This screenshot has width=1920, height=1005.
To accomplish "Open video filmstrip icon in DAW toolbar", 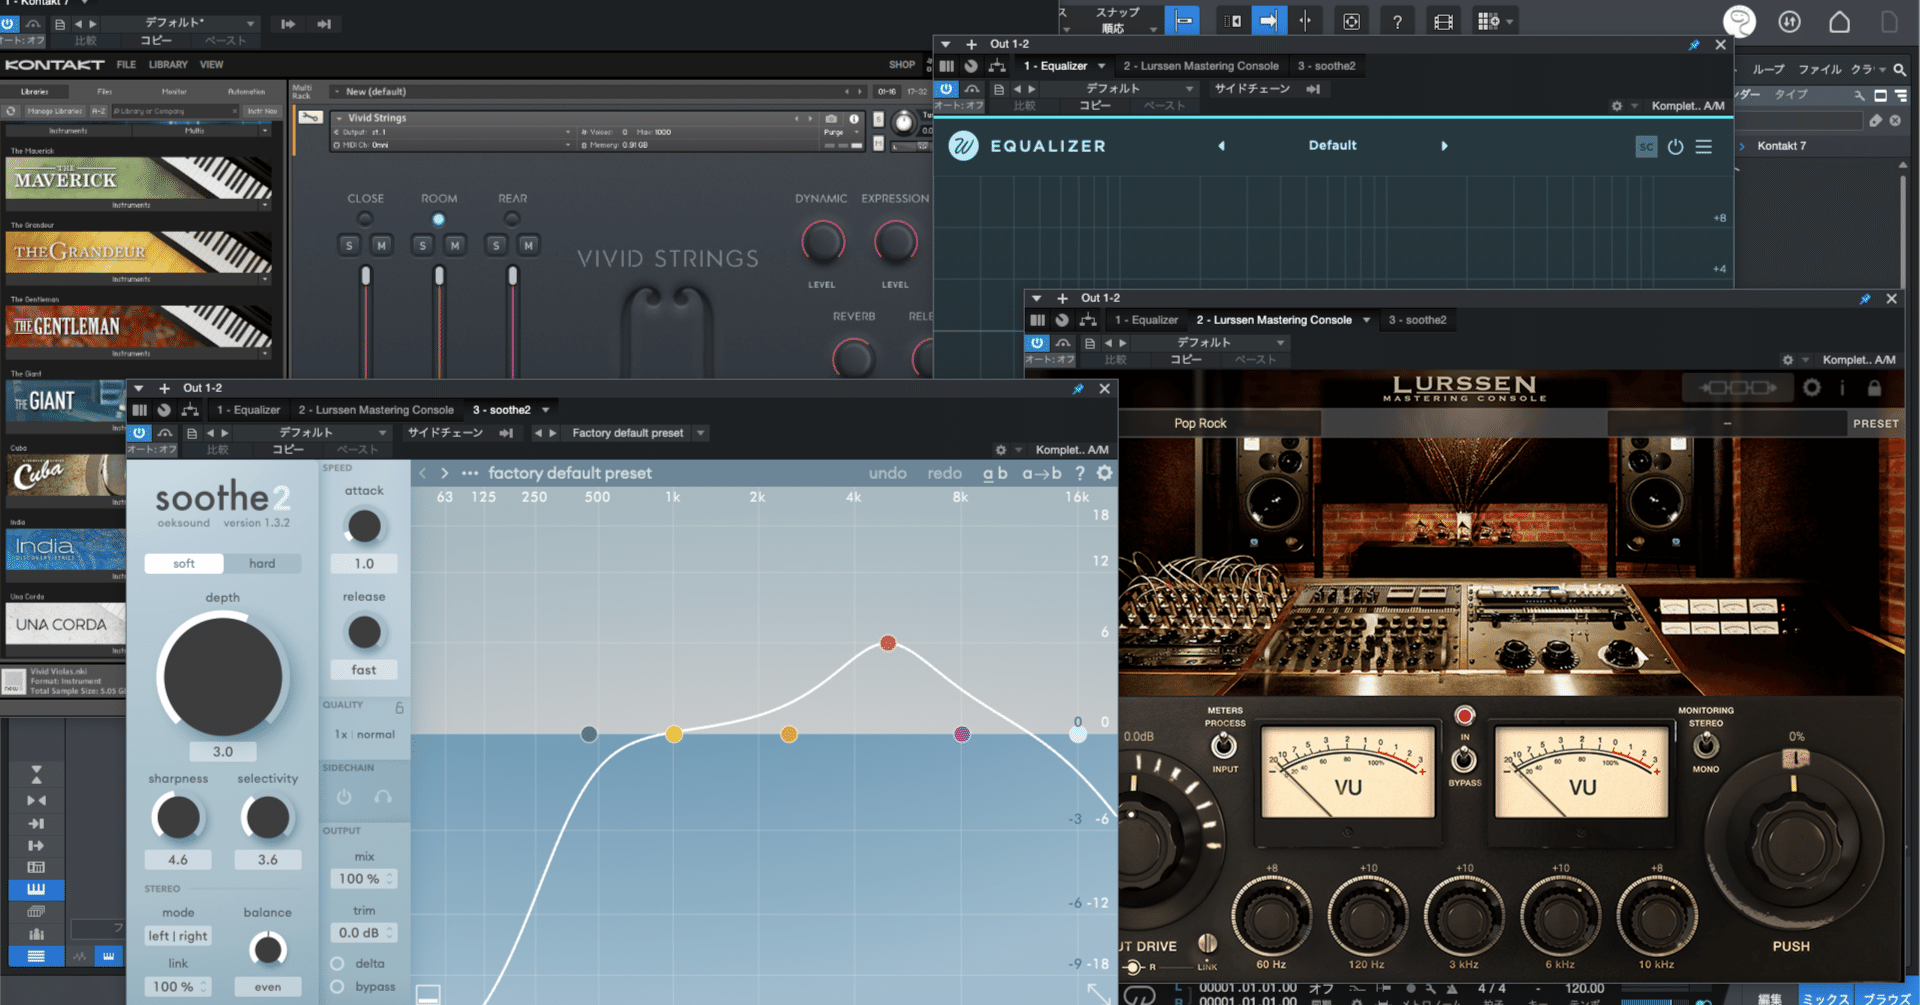I will point(1443,21).
